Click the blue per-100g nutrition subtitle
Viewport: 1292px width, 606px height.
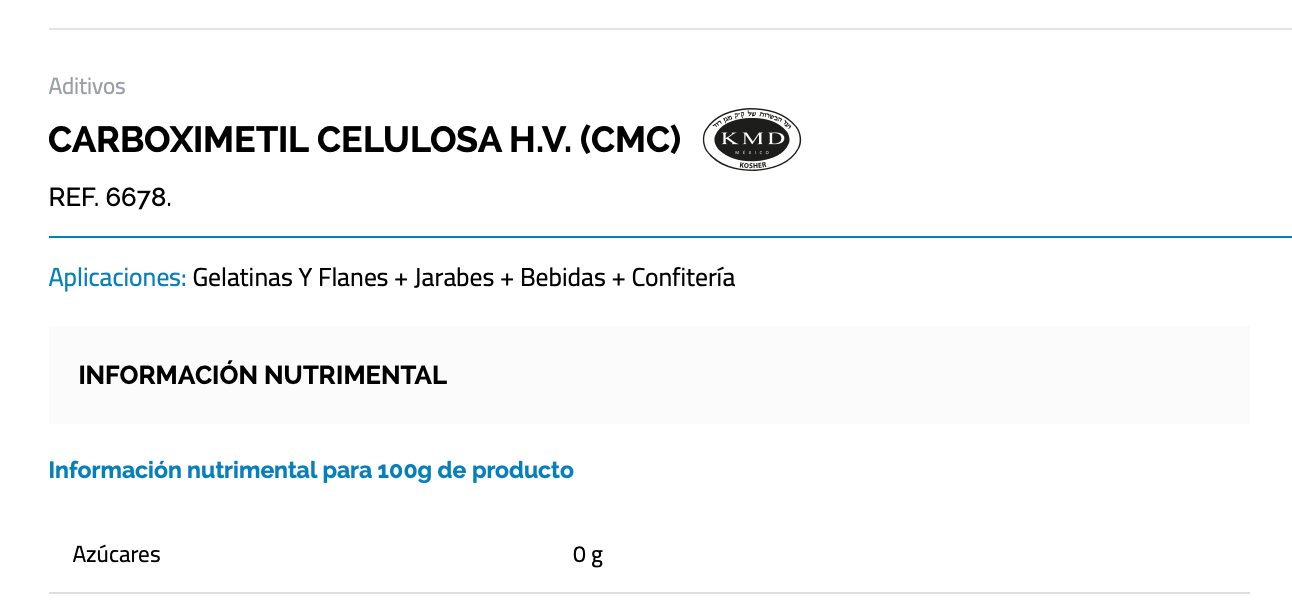311,470
